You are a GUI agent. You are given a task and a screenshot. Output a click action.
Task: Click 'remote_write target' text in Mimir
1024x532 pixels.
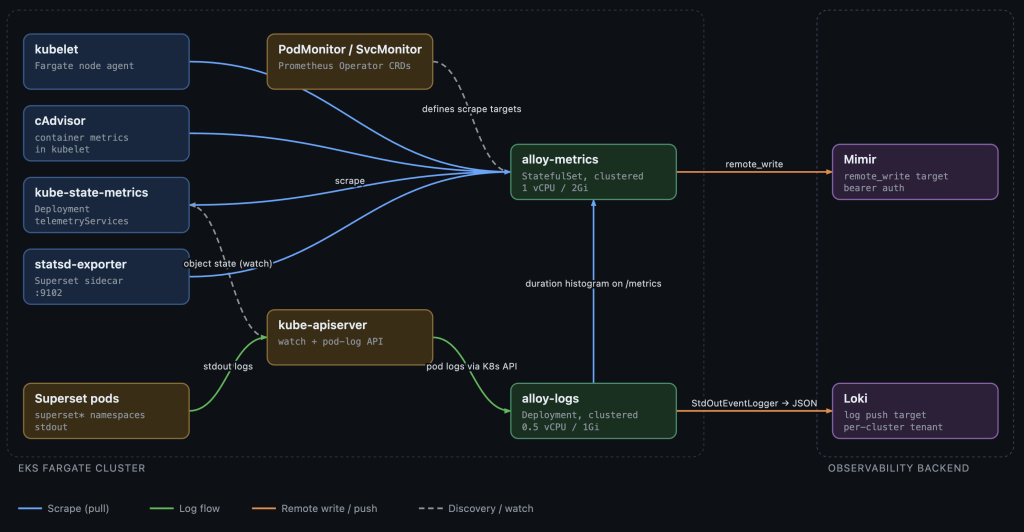[896, 176]
